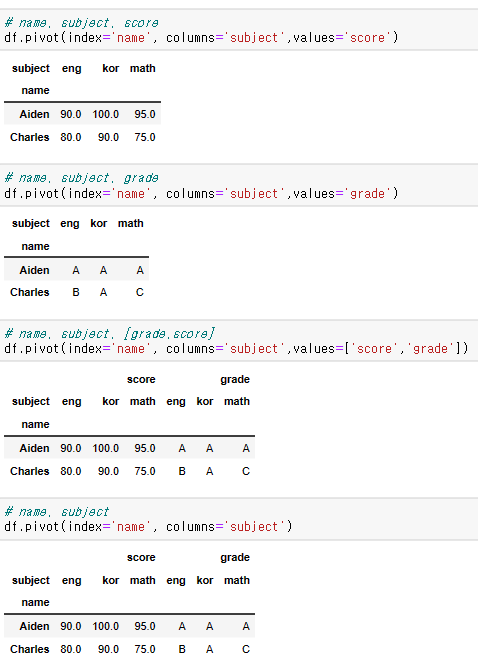Image resolution: width=478 pixels, height=666 pixels.
Task: Click 'name' index label in grade-only table
Action: click(x=36, y=246)
